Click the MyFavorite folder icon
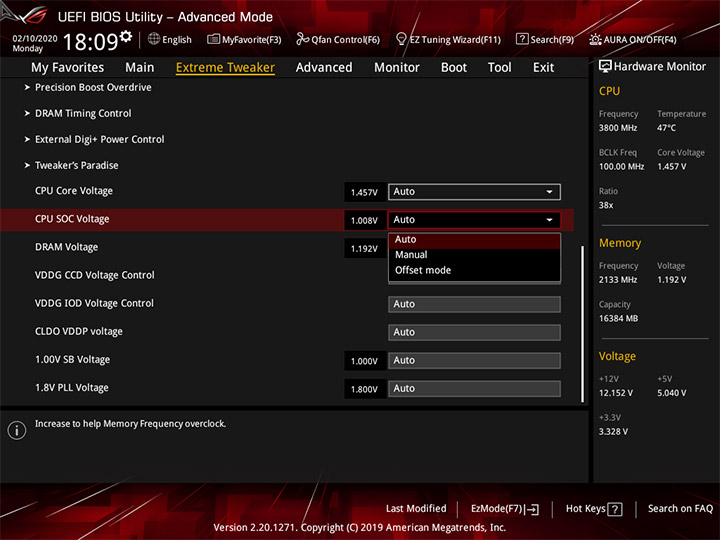This screenshot has width=720, height=540. click(x=213, y=39)
